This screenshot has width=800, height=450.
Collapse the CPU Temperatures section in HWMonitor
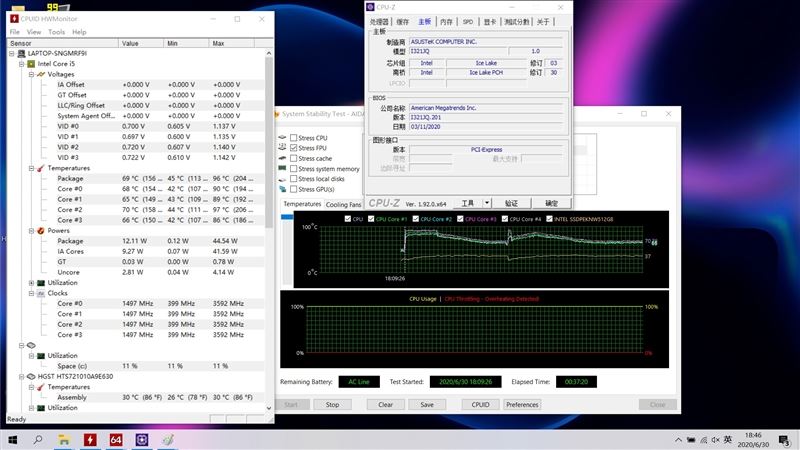[31, 168]
